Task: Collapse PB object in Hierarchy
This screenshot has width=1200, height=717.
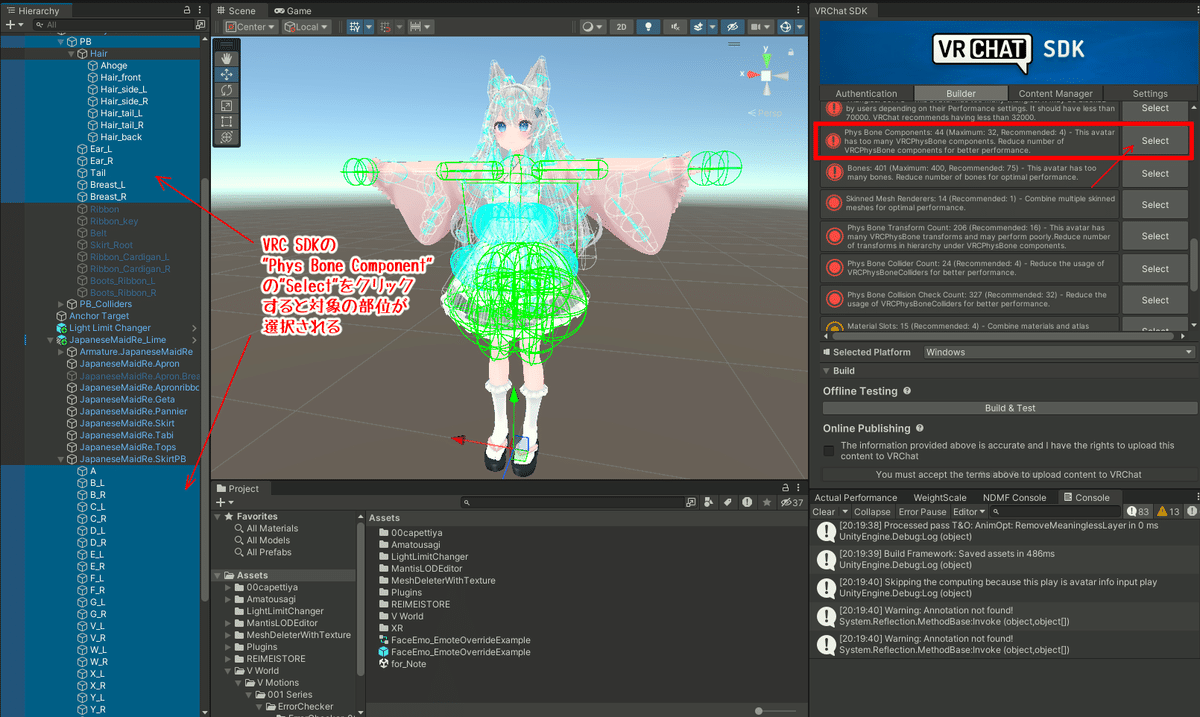Action: pyautogui.click(x=60, y=42)
